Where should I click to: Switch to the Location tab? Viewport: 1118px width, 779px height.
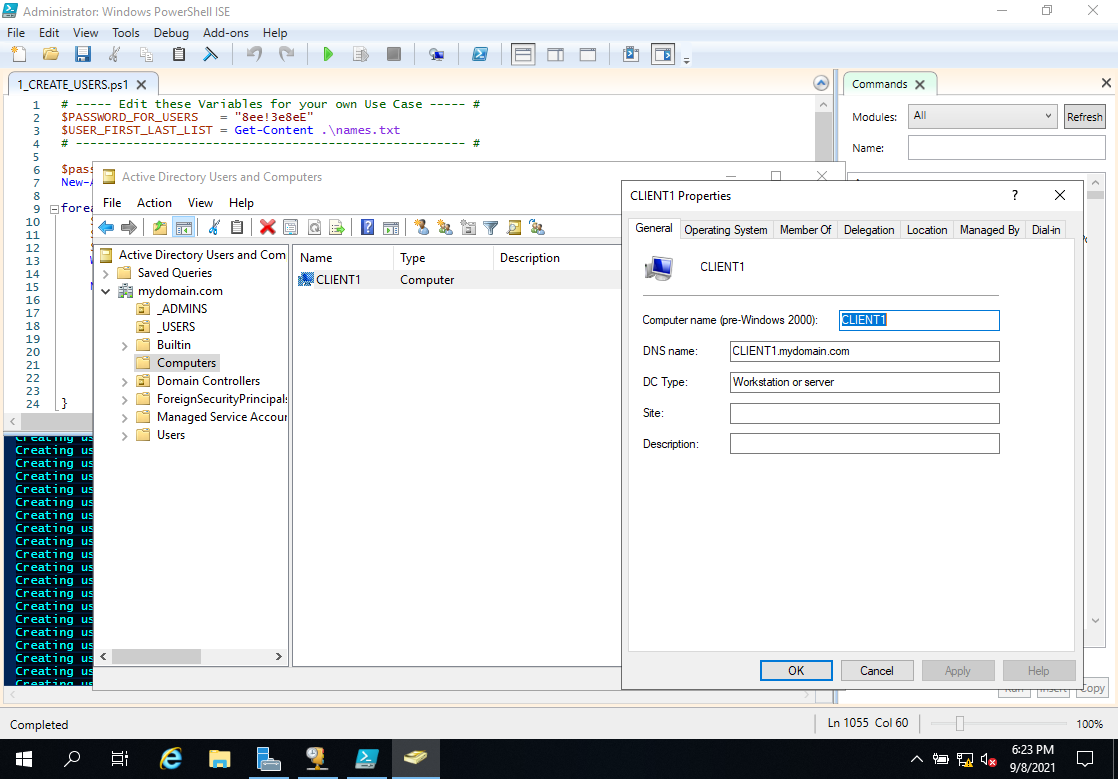pyautogui.click(x=927, y=229)
